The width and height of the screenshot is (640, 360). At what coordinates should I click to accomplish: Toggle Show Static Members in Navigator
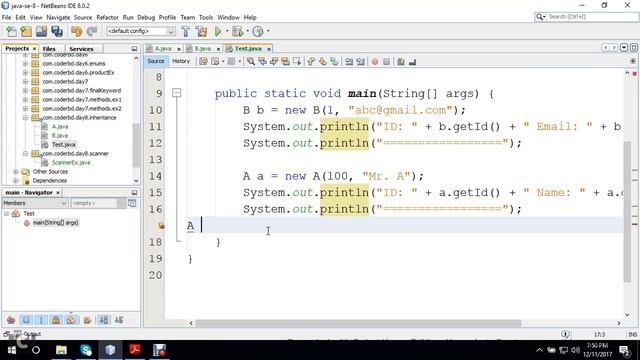[41, 320]
